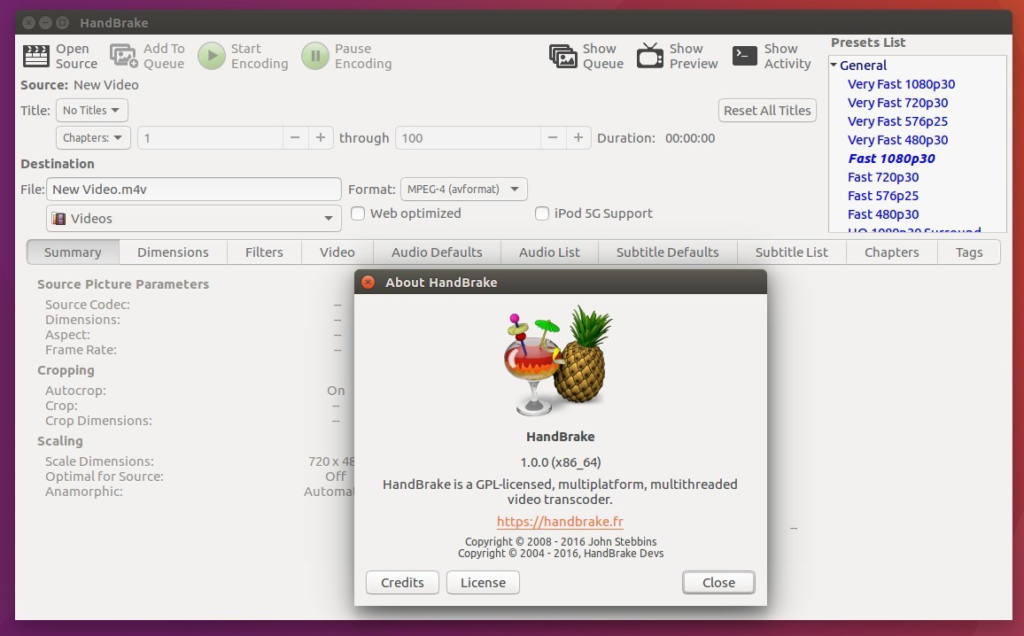The image size is (1024, 636).
Task: Open the Chapters range dropdown
Action: tap(93, 138)
